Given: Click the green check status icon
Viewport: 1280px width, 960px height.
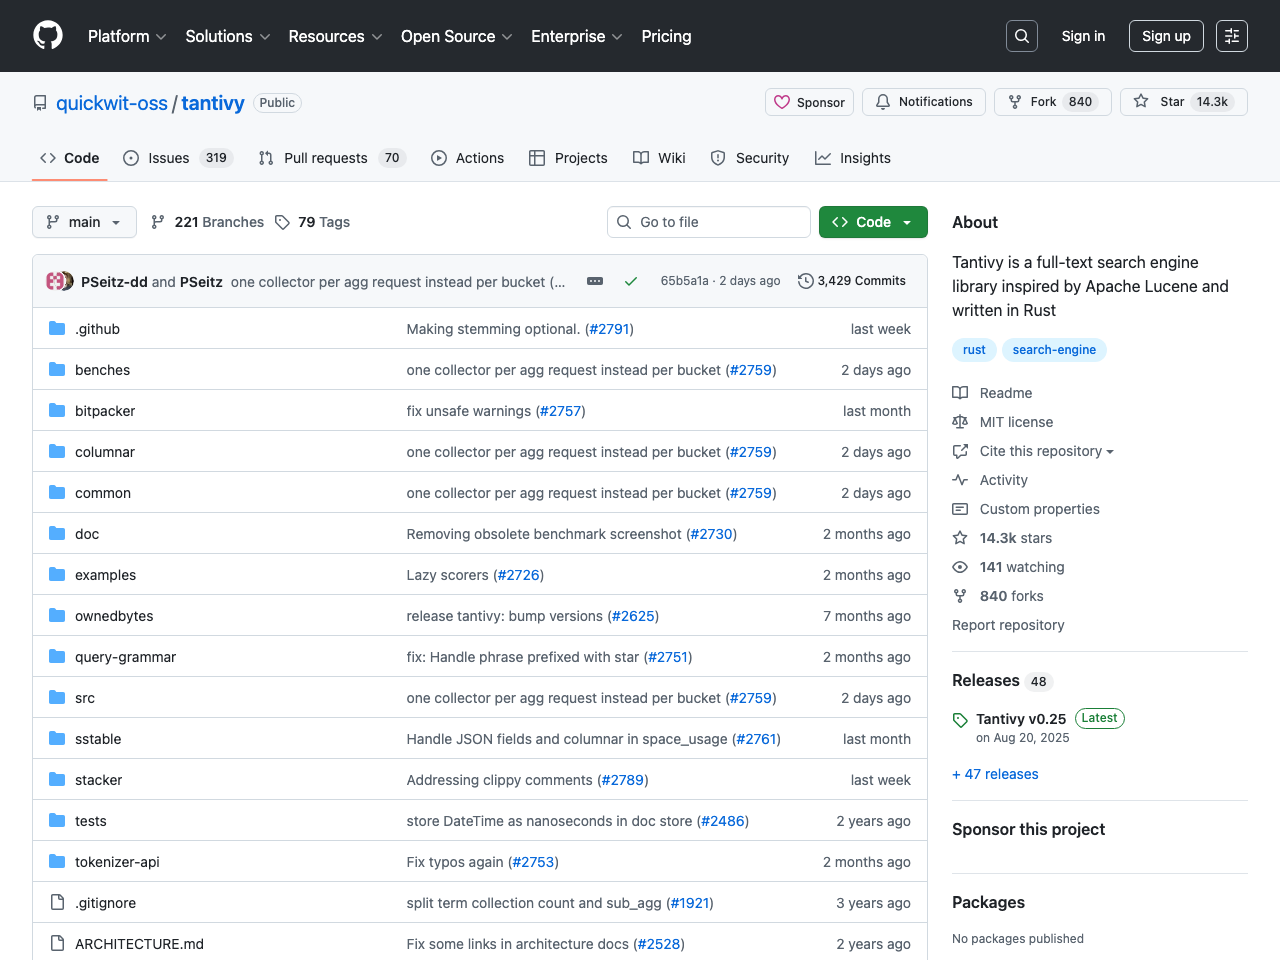Looking at the screenshot, I should tap(631, 281).
